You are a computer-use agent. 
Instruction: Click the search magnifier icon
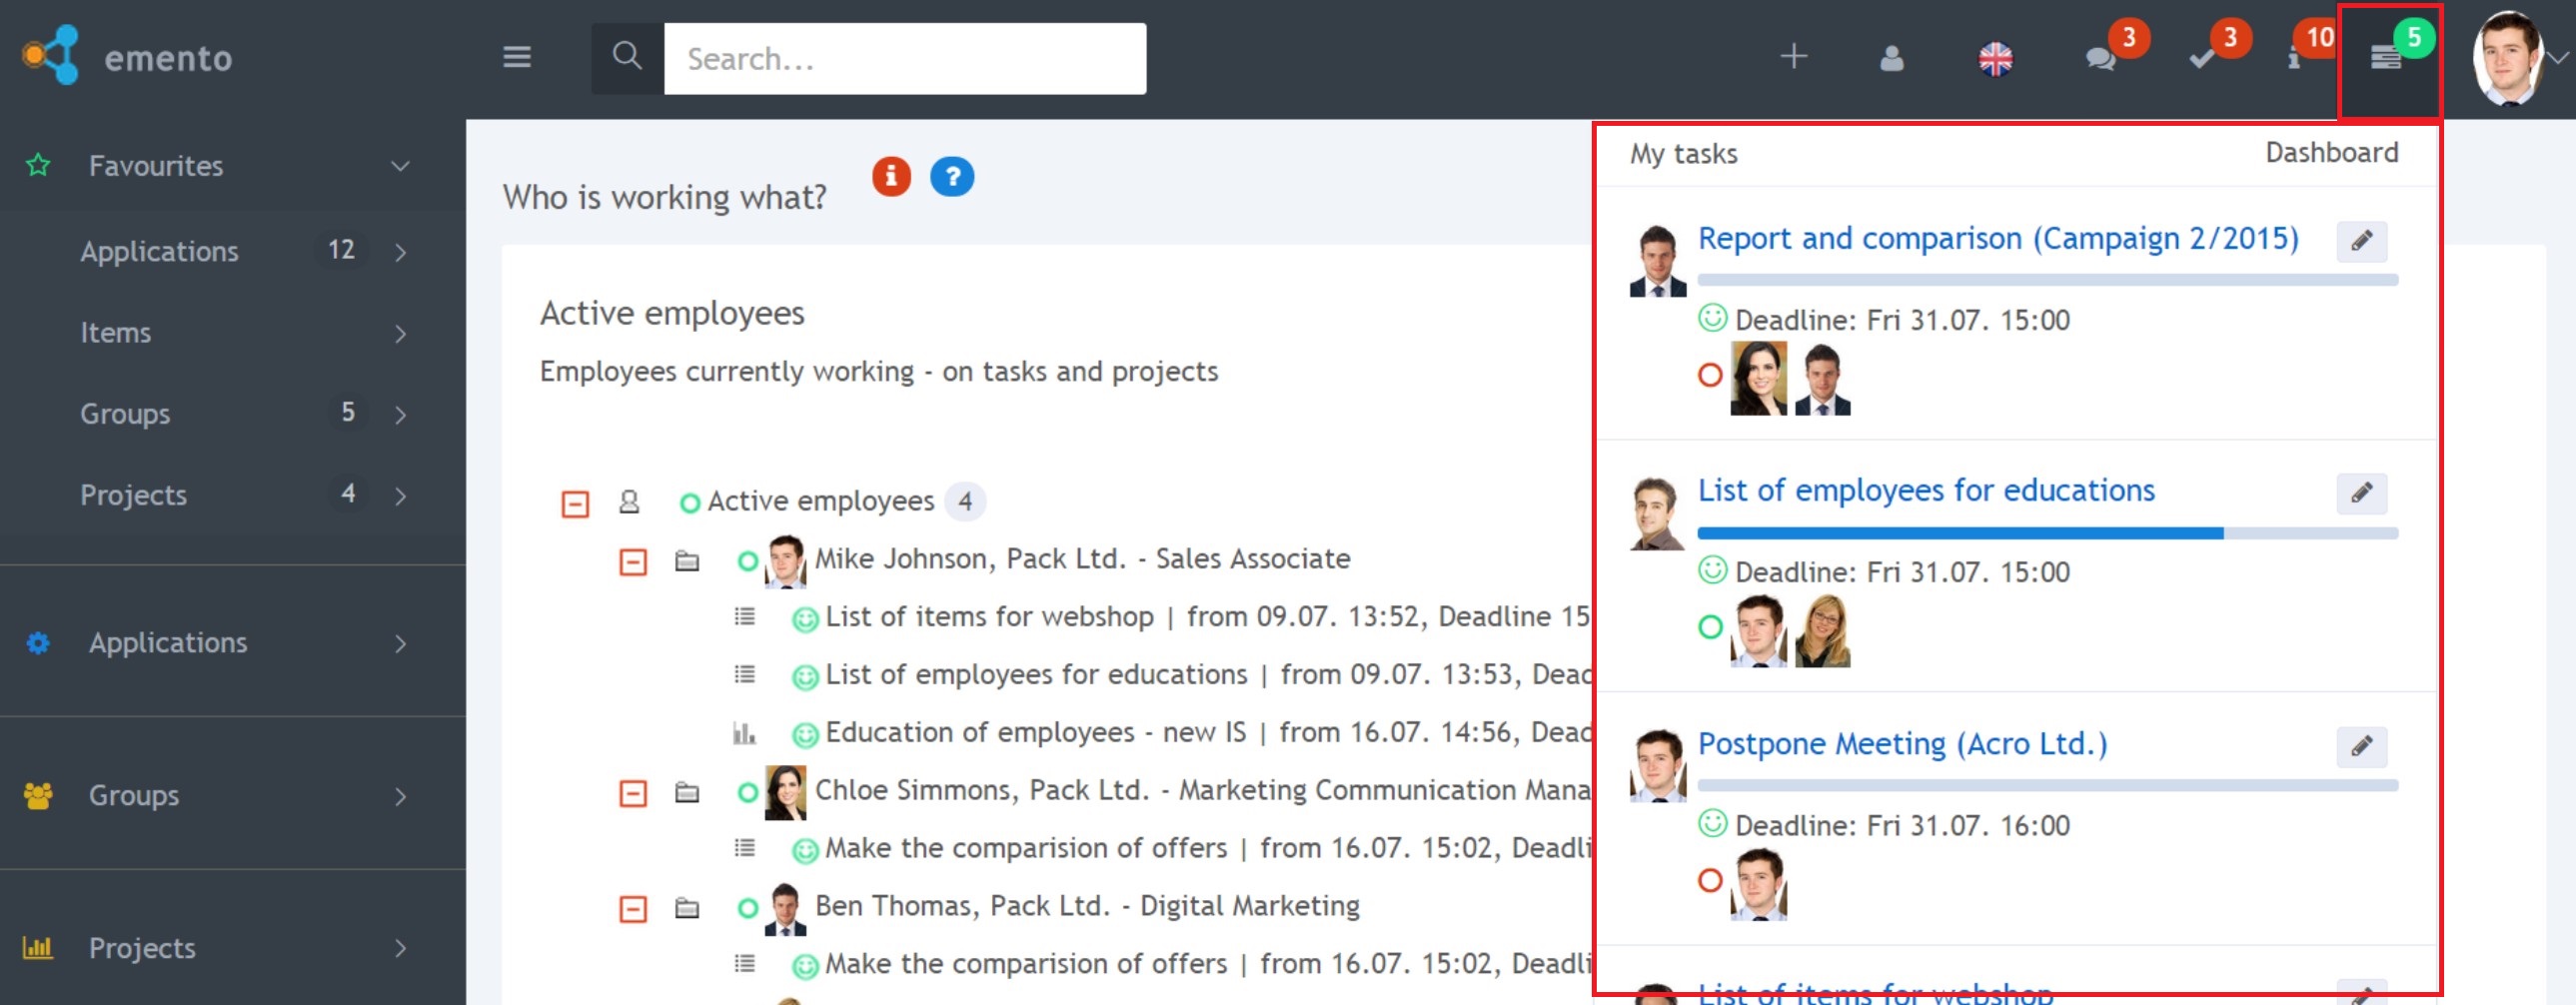[627, 57]
